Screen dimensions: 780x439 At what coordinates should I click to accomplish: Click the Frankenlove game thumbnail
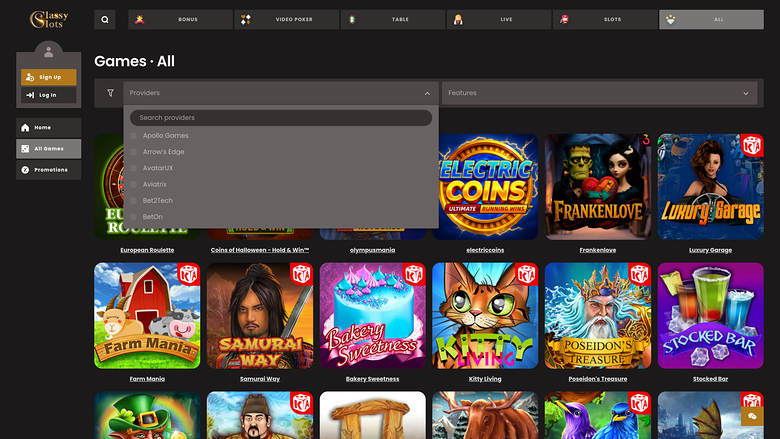tap(597, 186)
